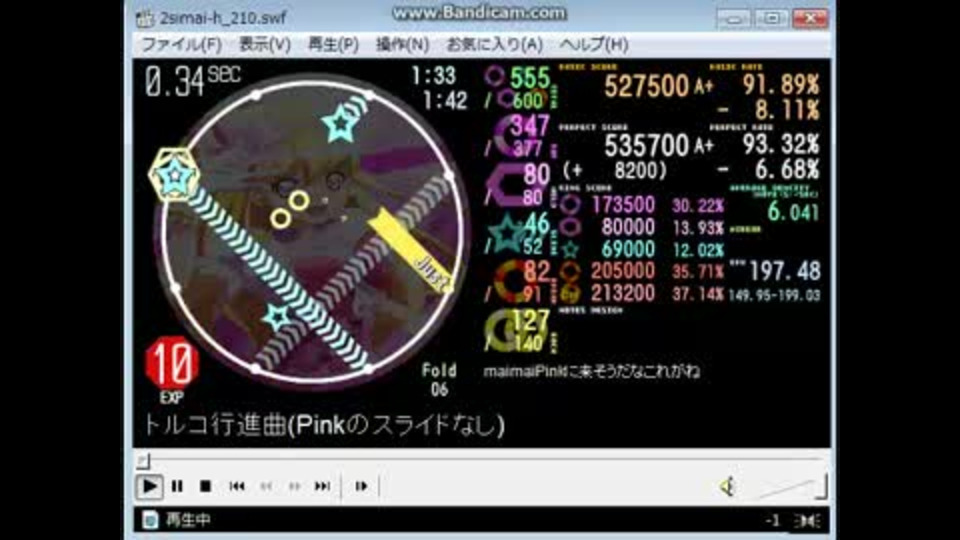Click the perfect score 535700
Screen dimensions: 960x540
pos(646,145)
